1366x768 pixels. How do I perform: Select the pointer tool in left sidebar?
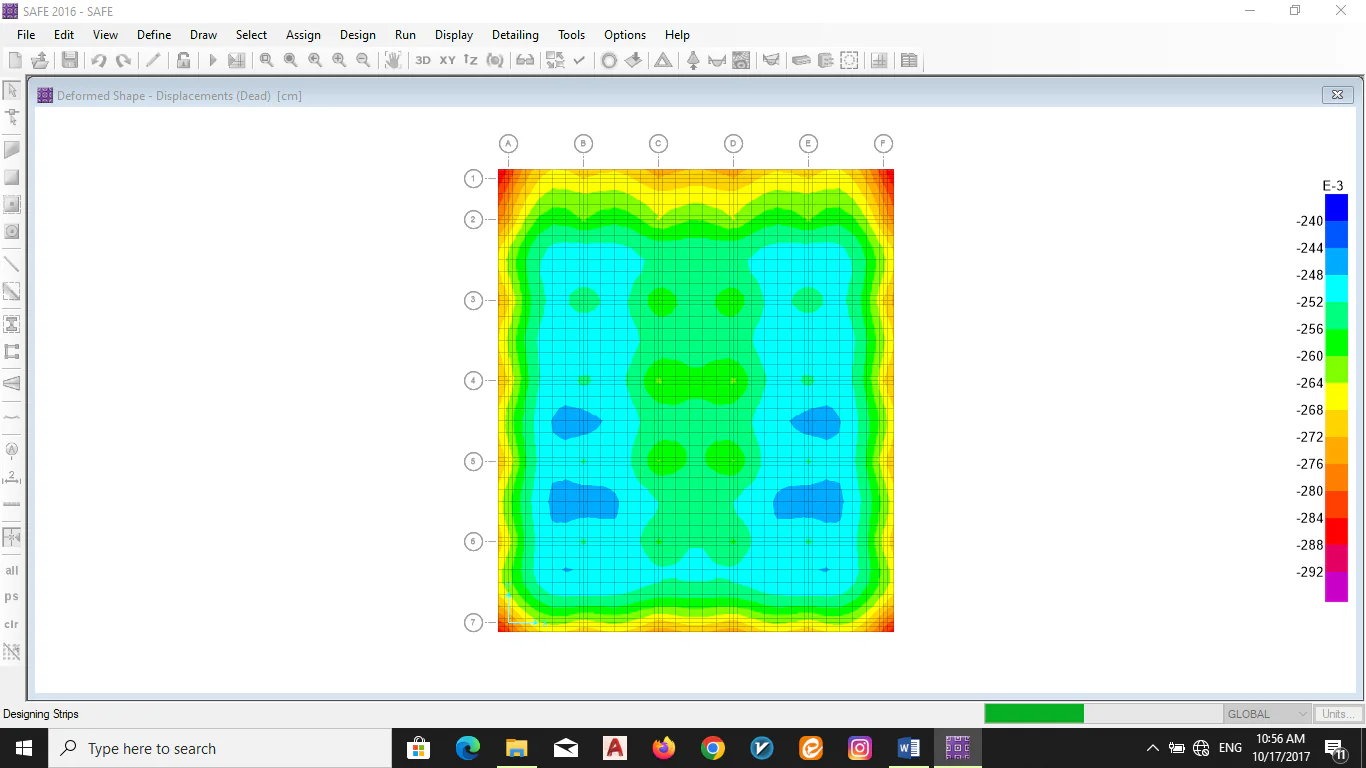[12, 91]
